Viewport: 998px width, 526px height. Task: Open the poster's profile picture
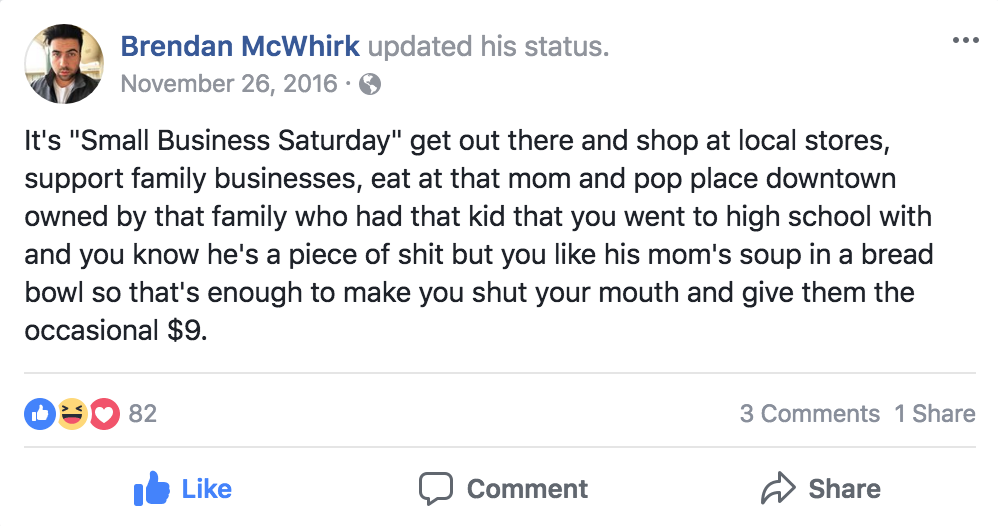coord(64,64)
